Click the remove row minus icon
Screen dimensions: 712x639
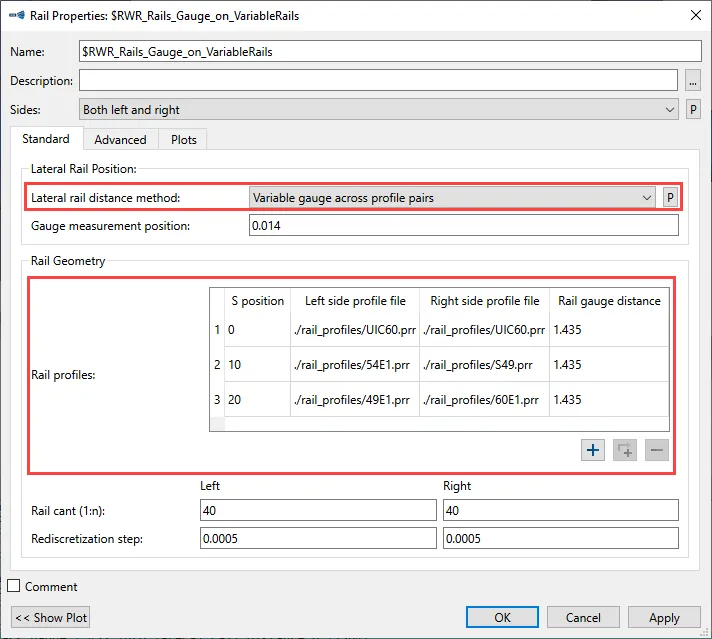[656, 451]
